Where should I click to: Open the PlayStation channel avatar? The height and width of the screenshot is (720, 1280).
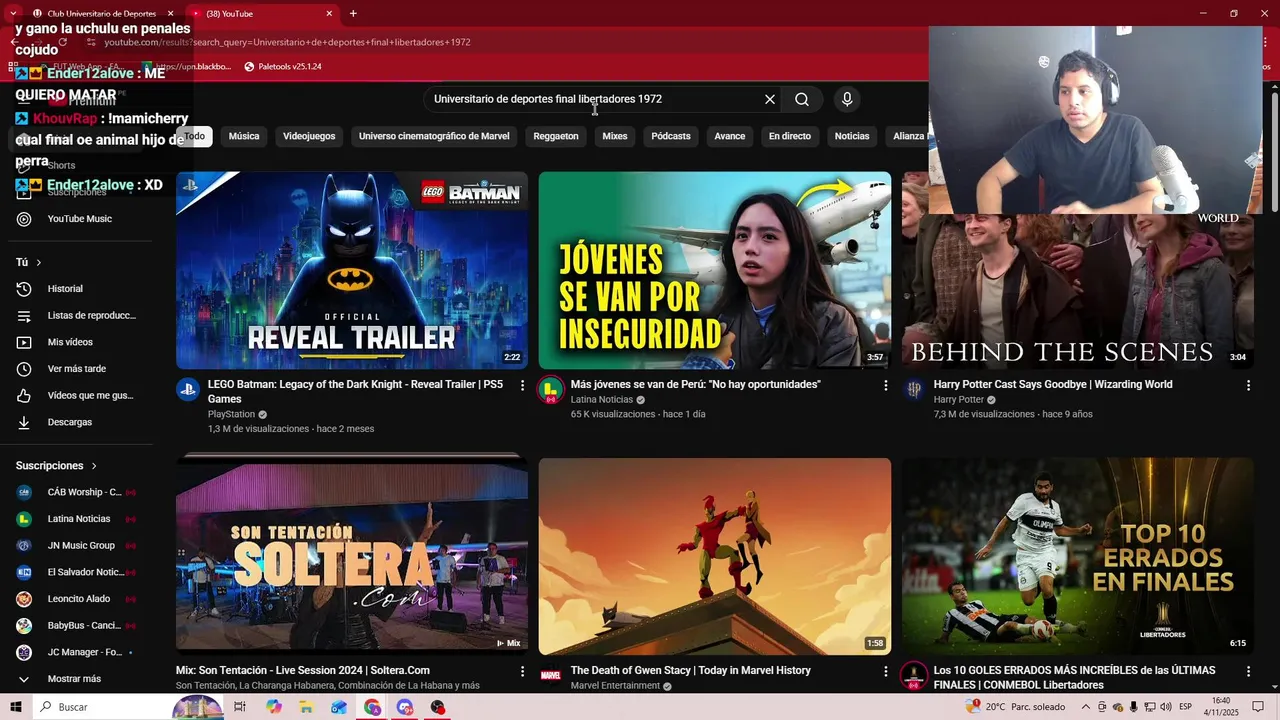(188, 390)
